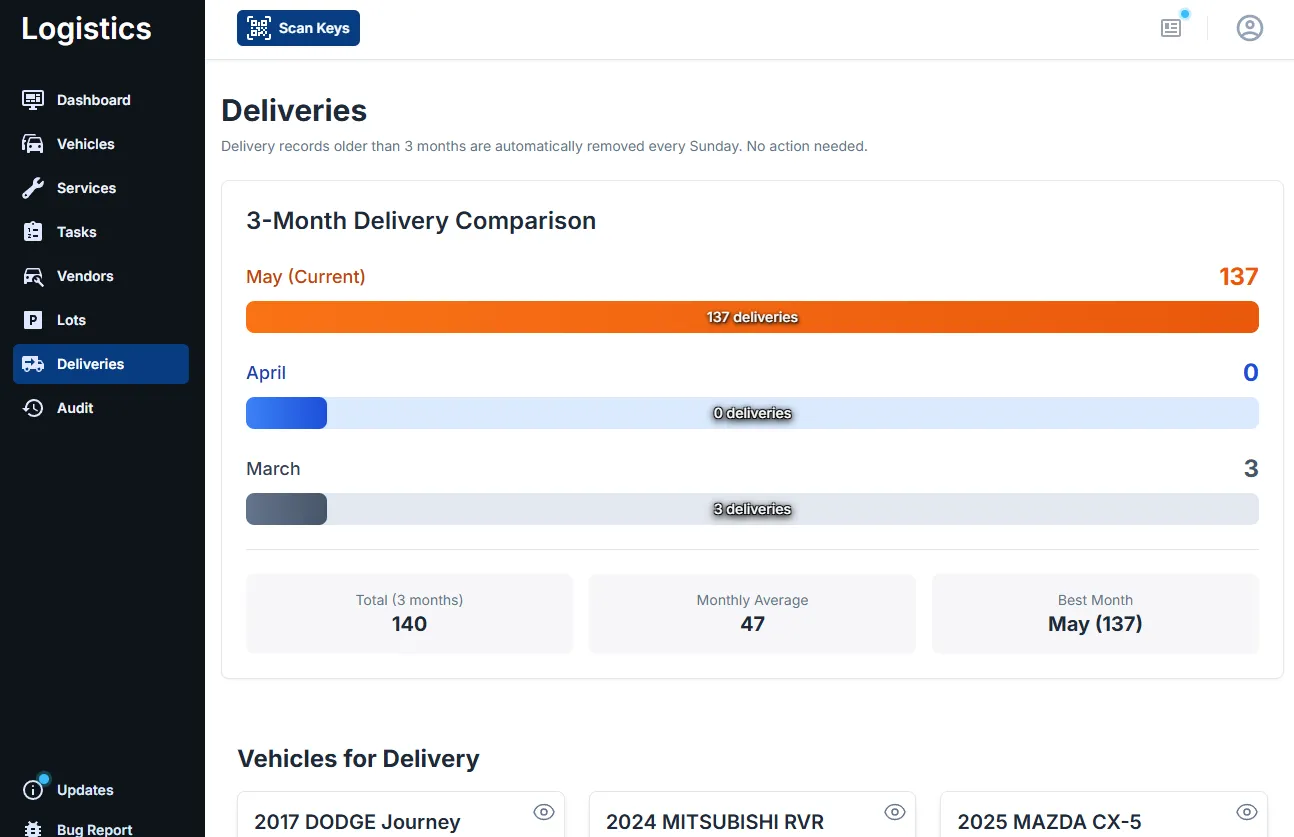Image resolution: width=1294 pixels, height=837 pixels.
Task: Open the user account profile icon
Action: (1250, 28)
